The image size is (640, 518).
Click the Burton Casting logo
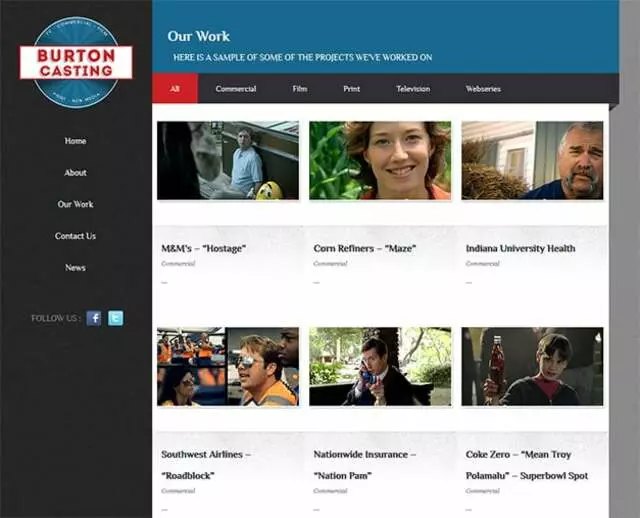coord(76,62)
